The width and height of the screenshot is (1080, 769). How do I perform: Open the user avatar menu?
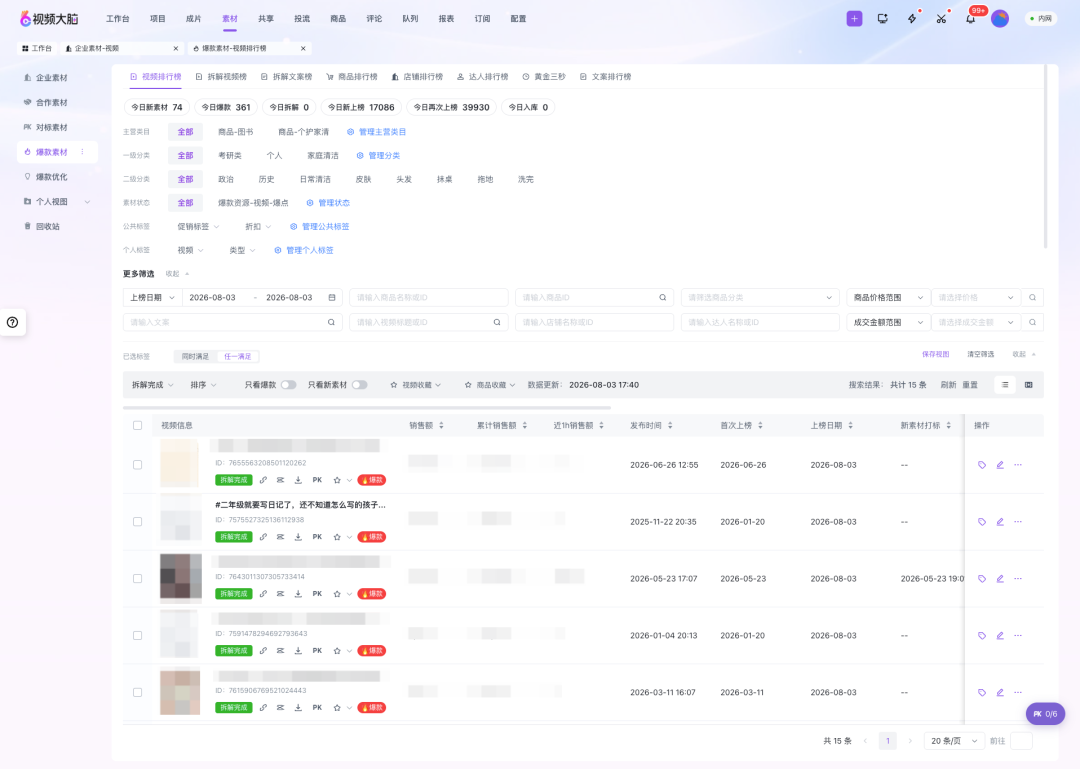[999, 19]
